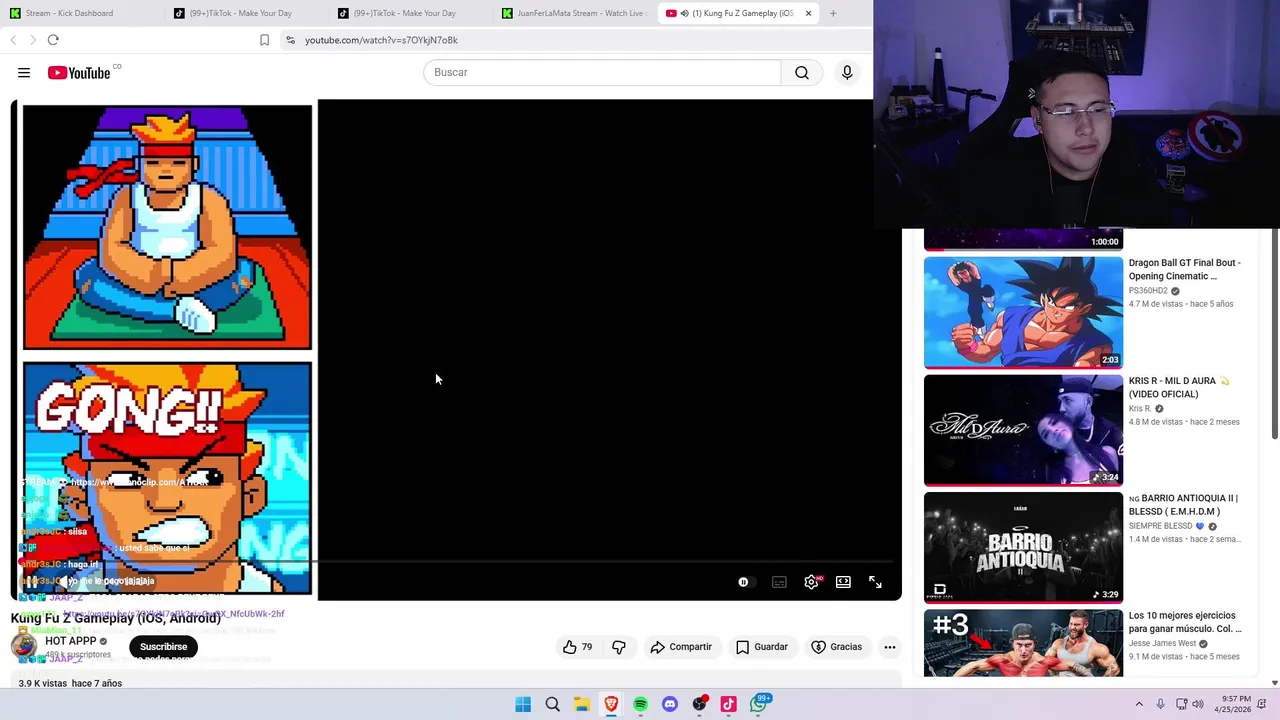The width and height of the screenshot is (1280, 720).
Task: Open Discord from taskbar
Action: 670,704
